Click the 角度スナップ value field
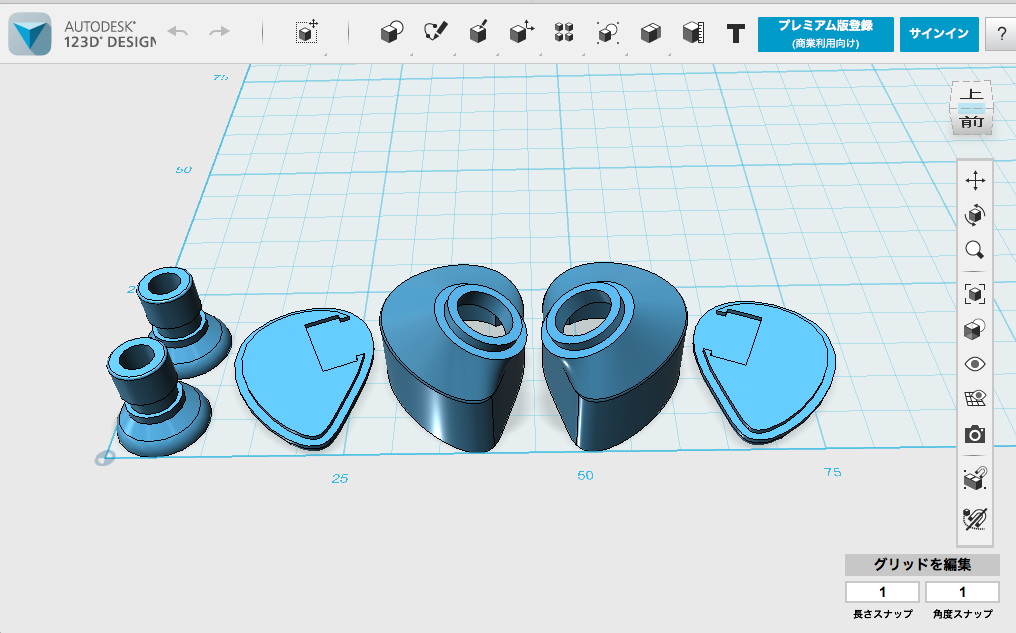Viewport: 1016px width, 633px height. pos(962,592)
